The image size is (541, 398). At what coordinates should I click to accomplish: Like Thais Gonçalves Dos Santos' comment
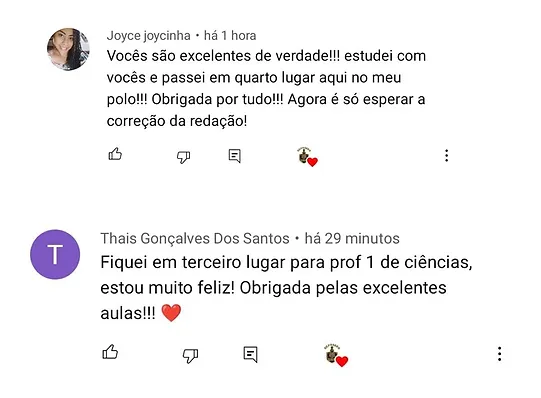tap(110, 352)
